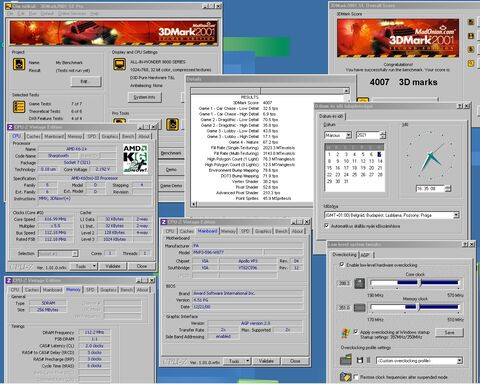
Task: Select day 15 in the calendar
Action: click(329, 168)
